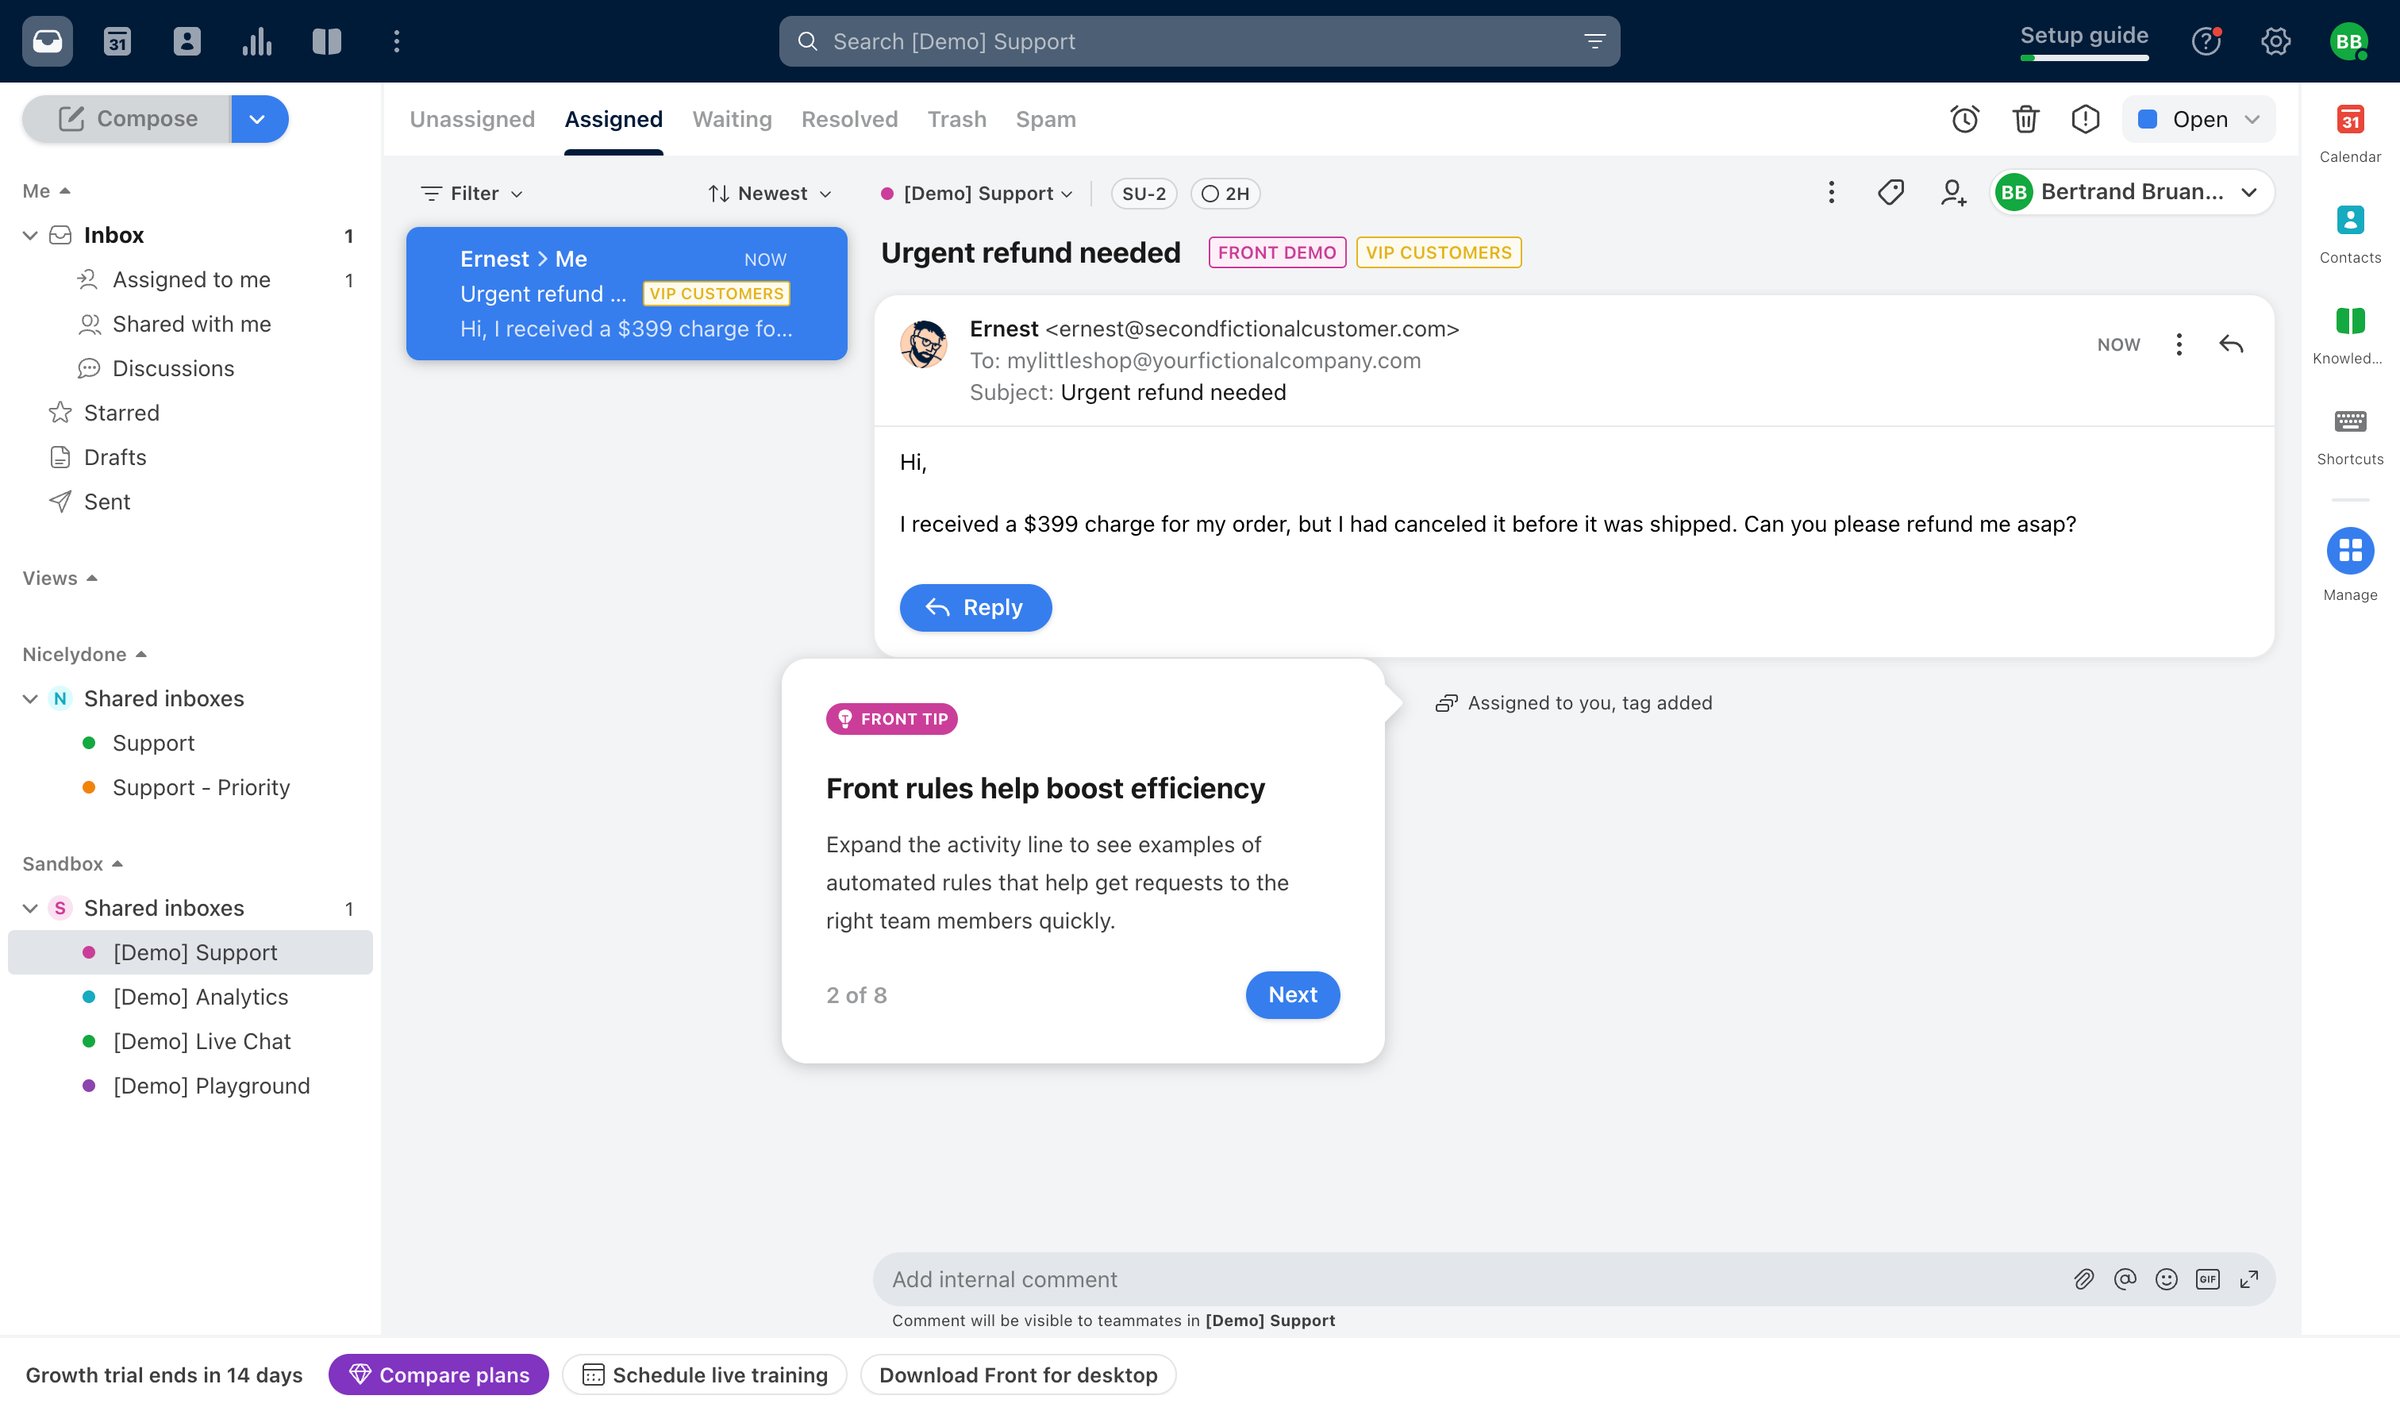Insert a GIF in the comment

(2207, 1279)
